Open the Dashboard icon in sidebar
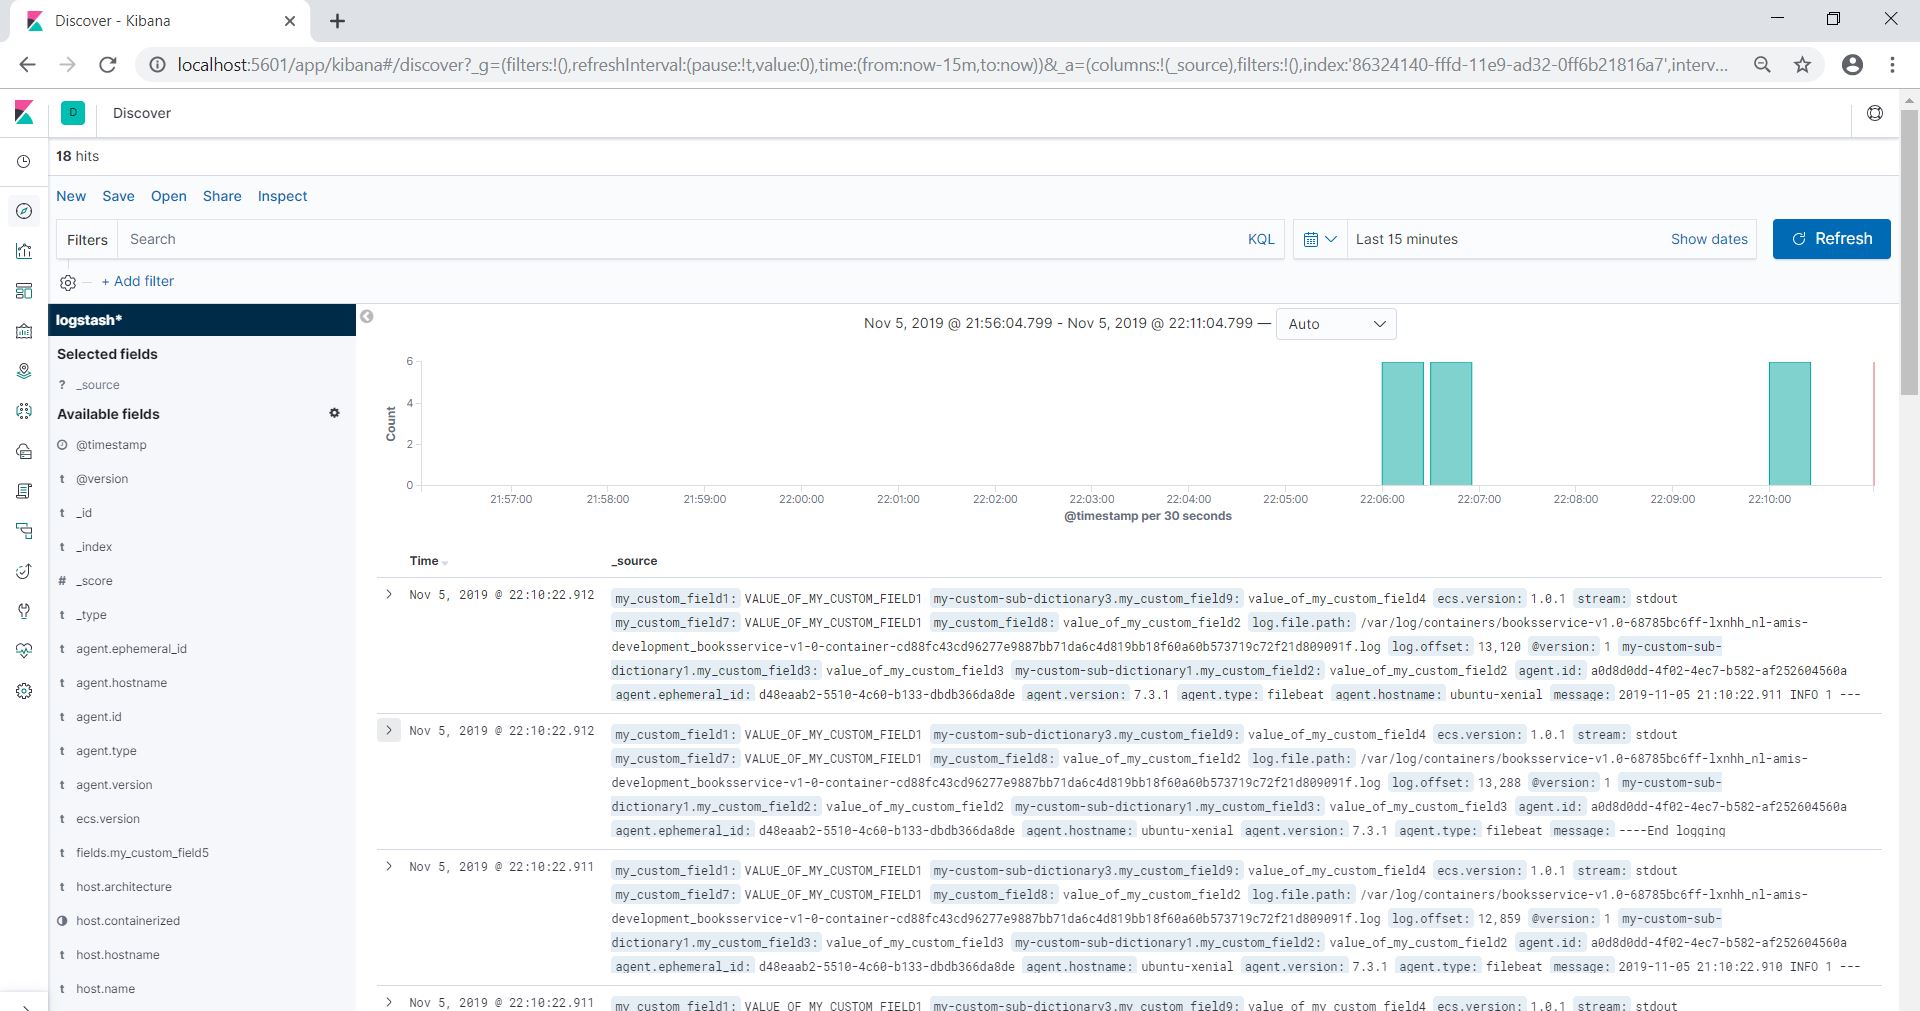1920x1011 pixels. coord(24,291)
